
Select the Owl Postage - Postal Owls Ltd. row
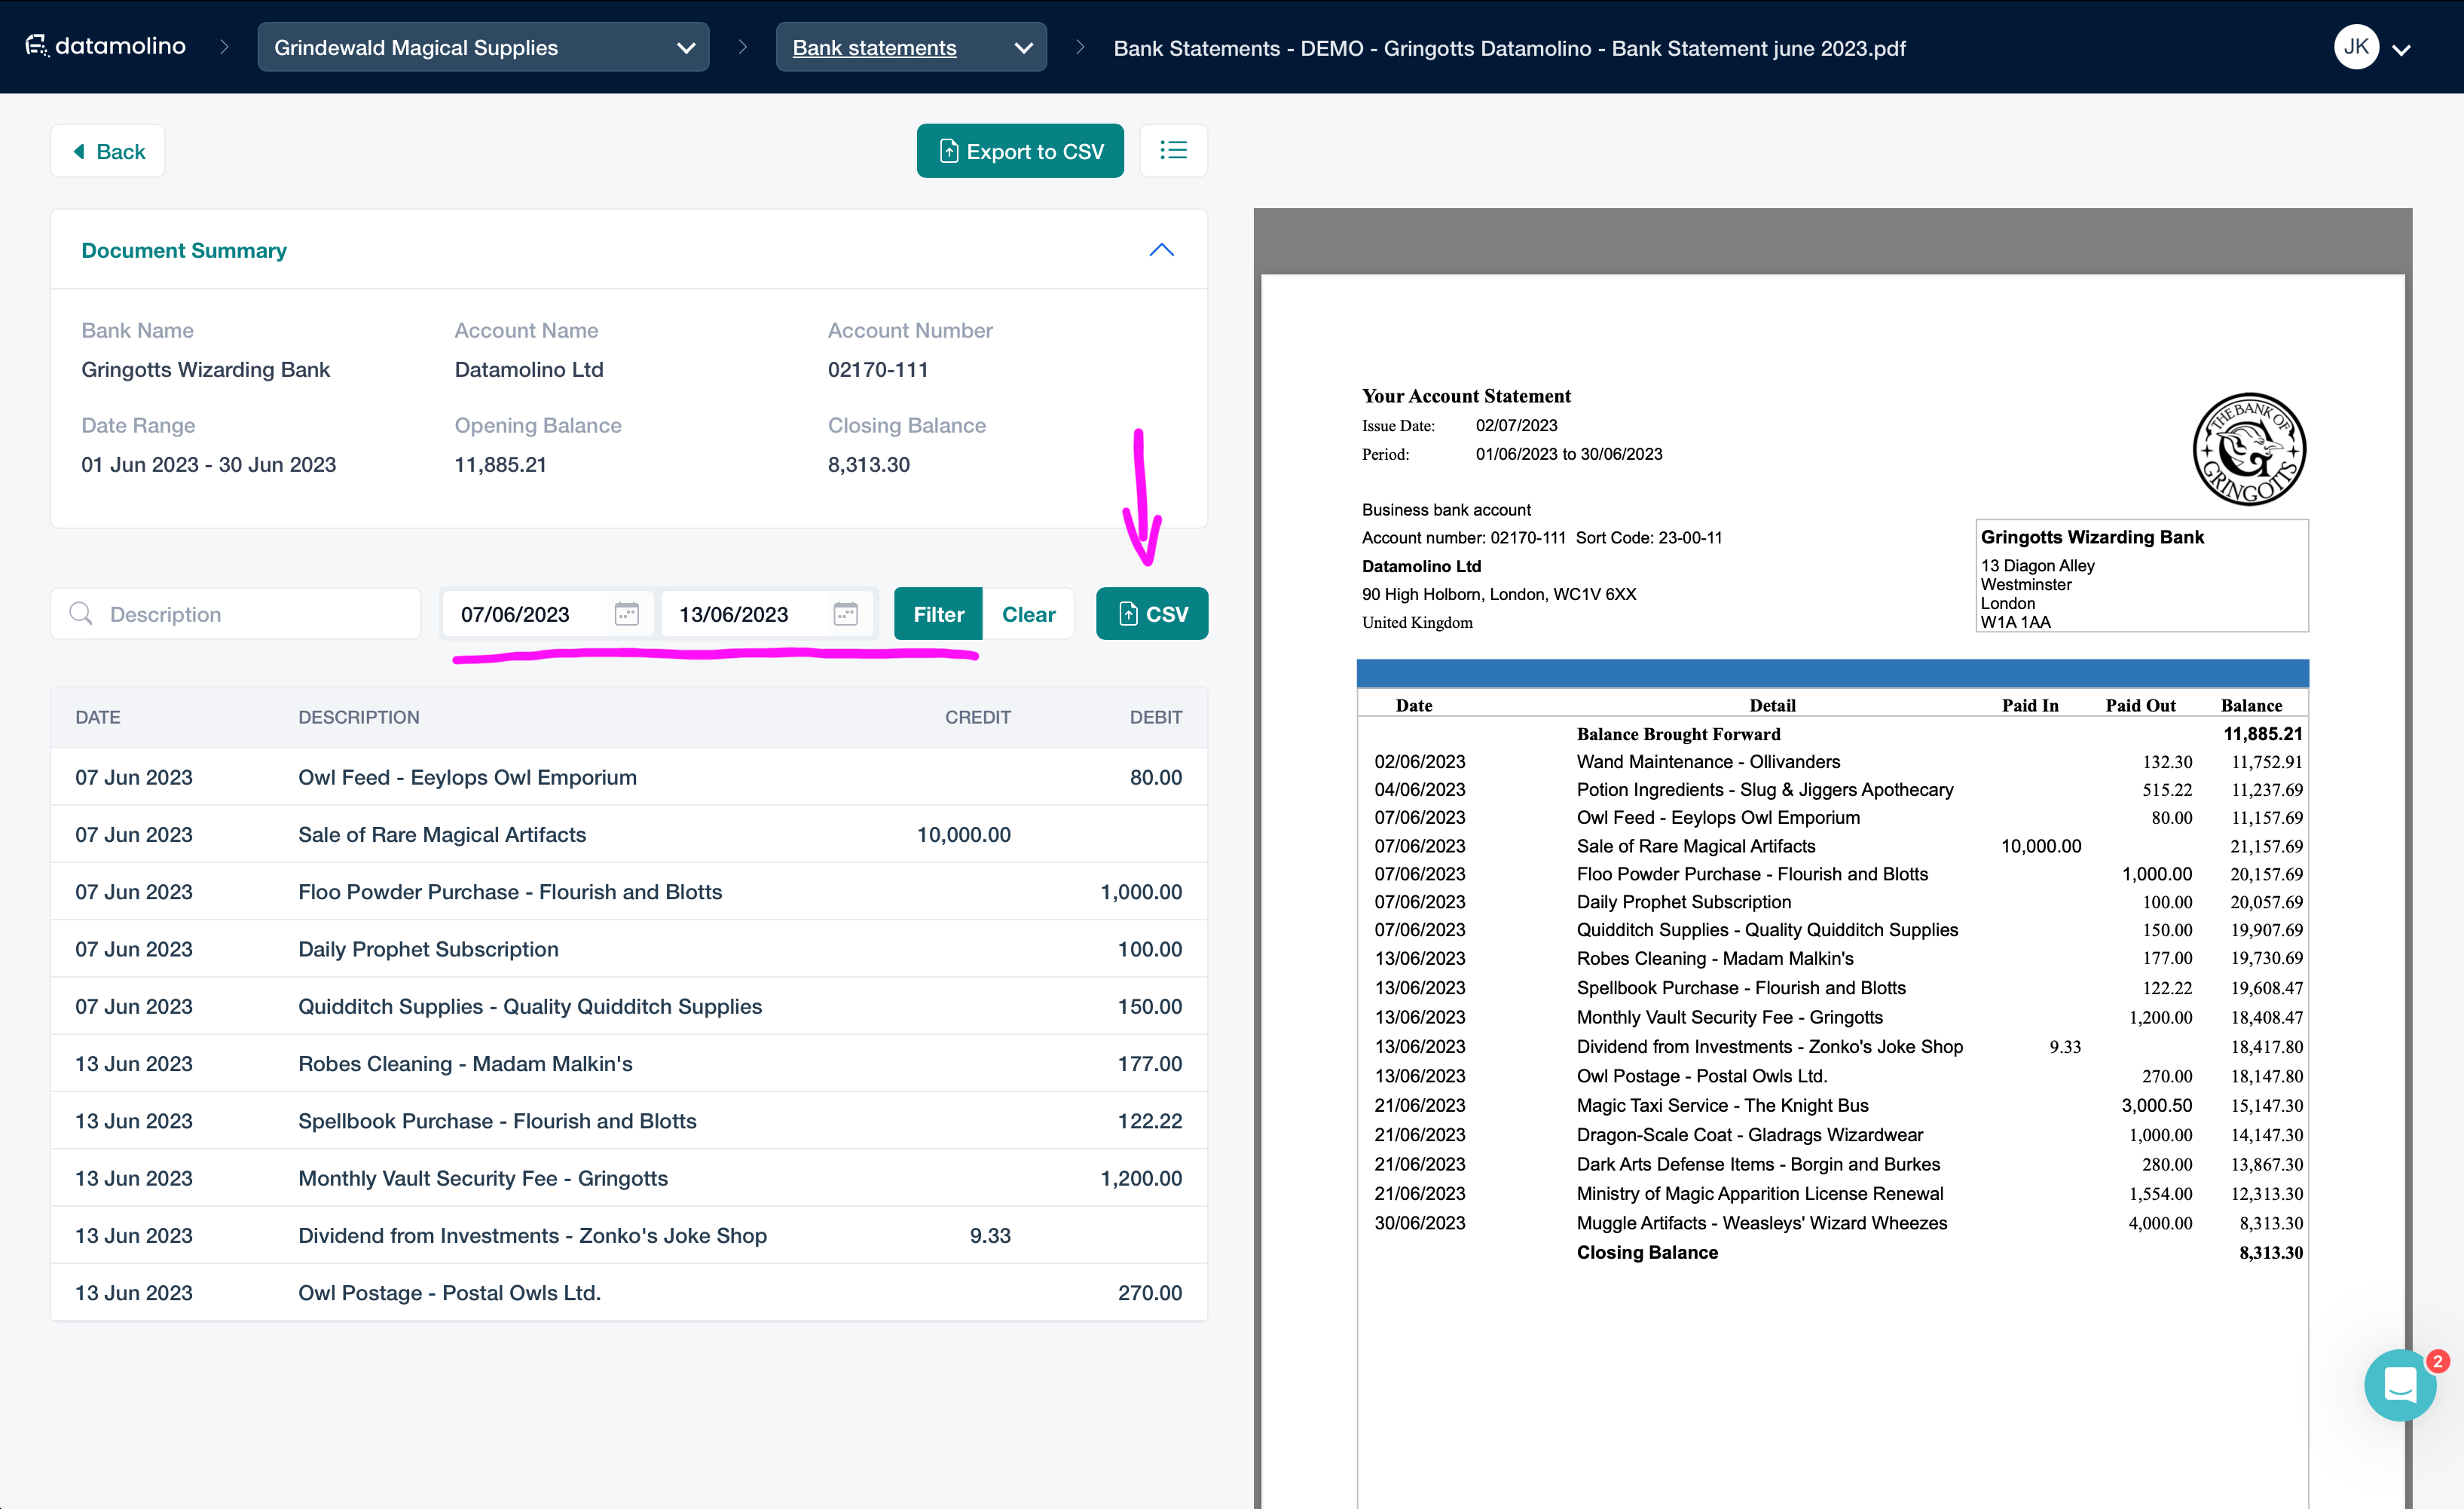pyautogui.click(x=629, y=1293)
